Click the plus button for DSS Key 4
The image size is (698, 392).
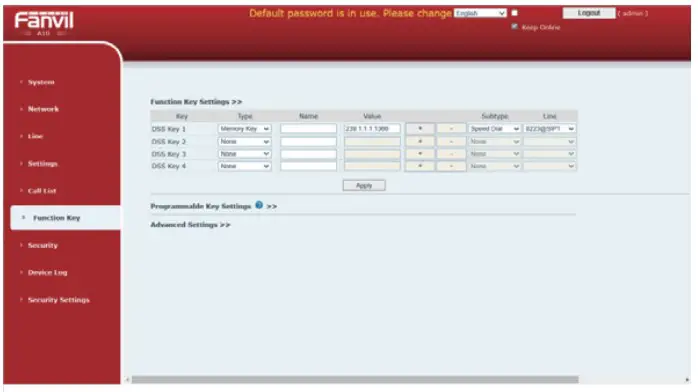click(x=420, y=166)
